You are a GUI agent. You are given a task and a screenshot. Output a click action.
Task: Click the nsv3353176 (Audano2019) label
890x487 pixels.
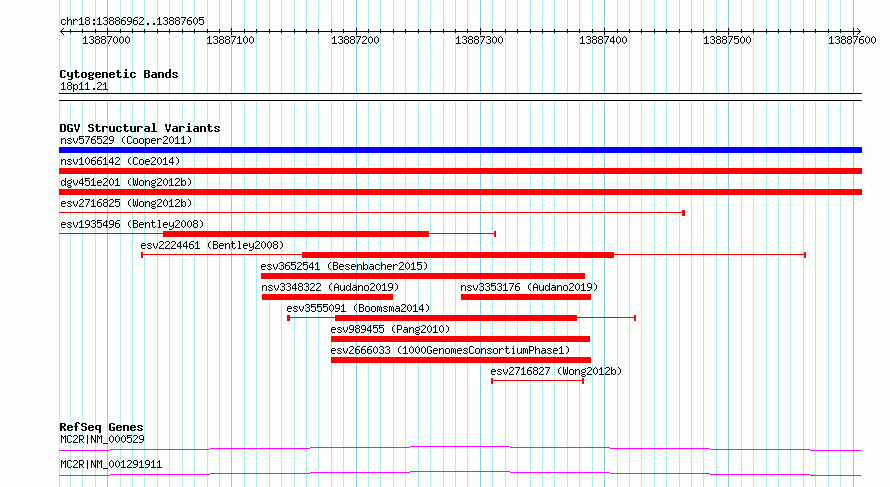pyautogui.click(x=529, y=287)
